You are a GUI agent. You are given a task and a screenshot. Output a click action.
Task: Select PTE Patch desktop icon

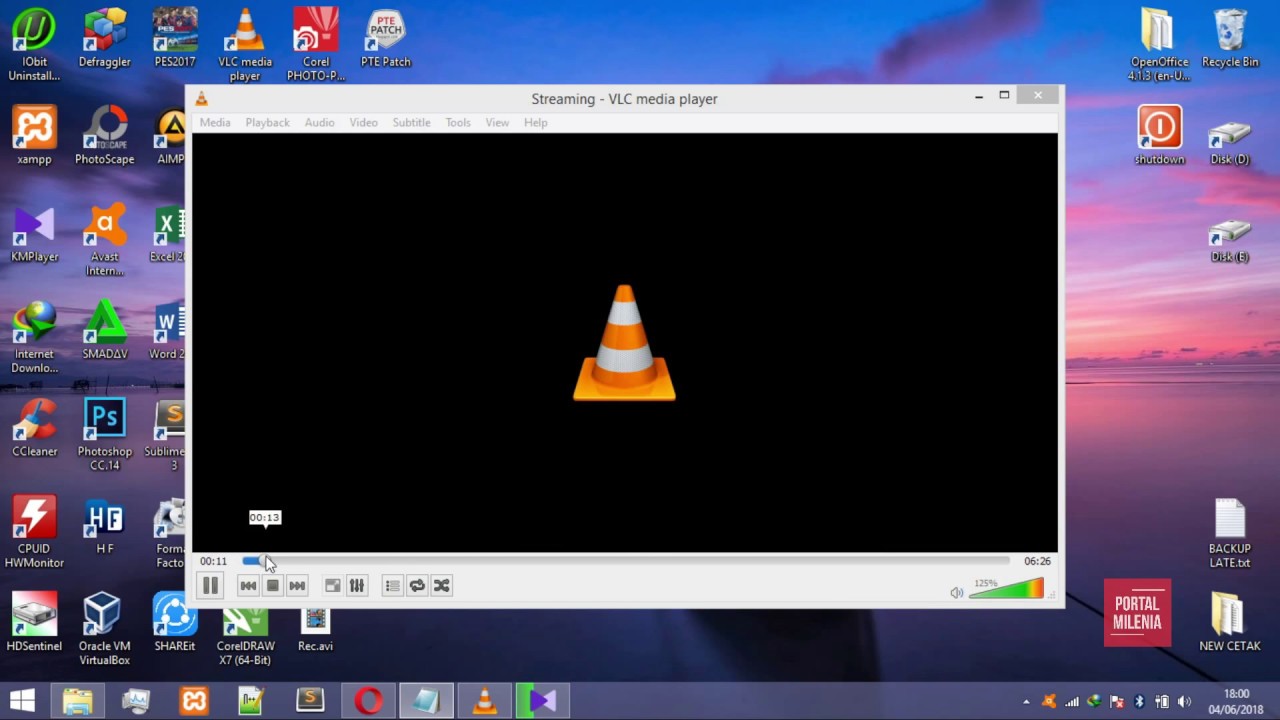click(x=386, y=40)
